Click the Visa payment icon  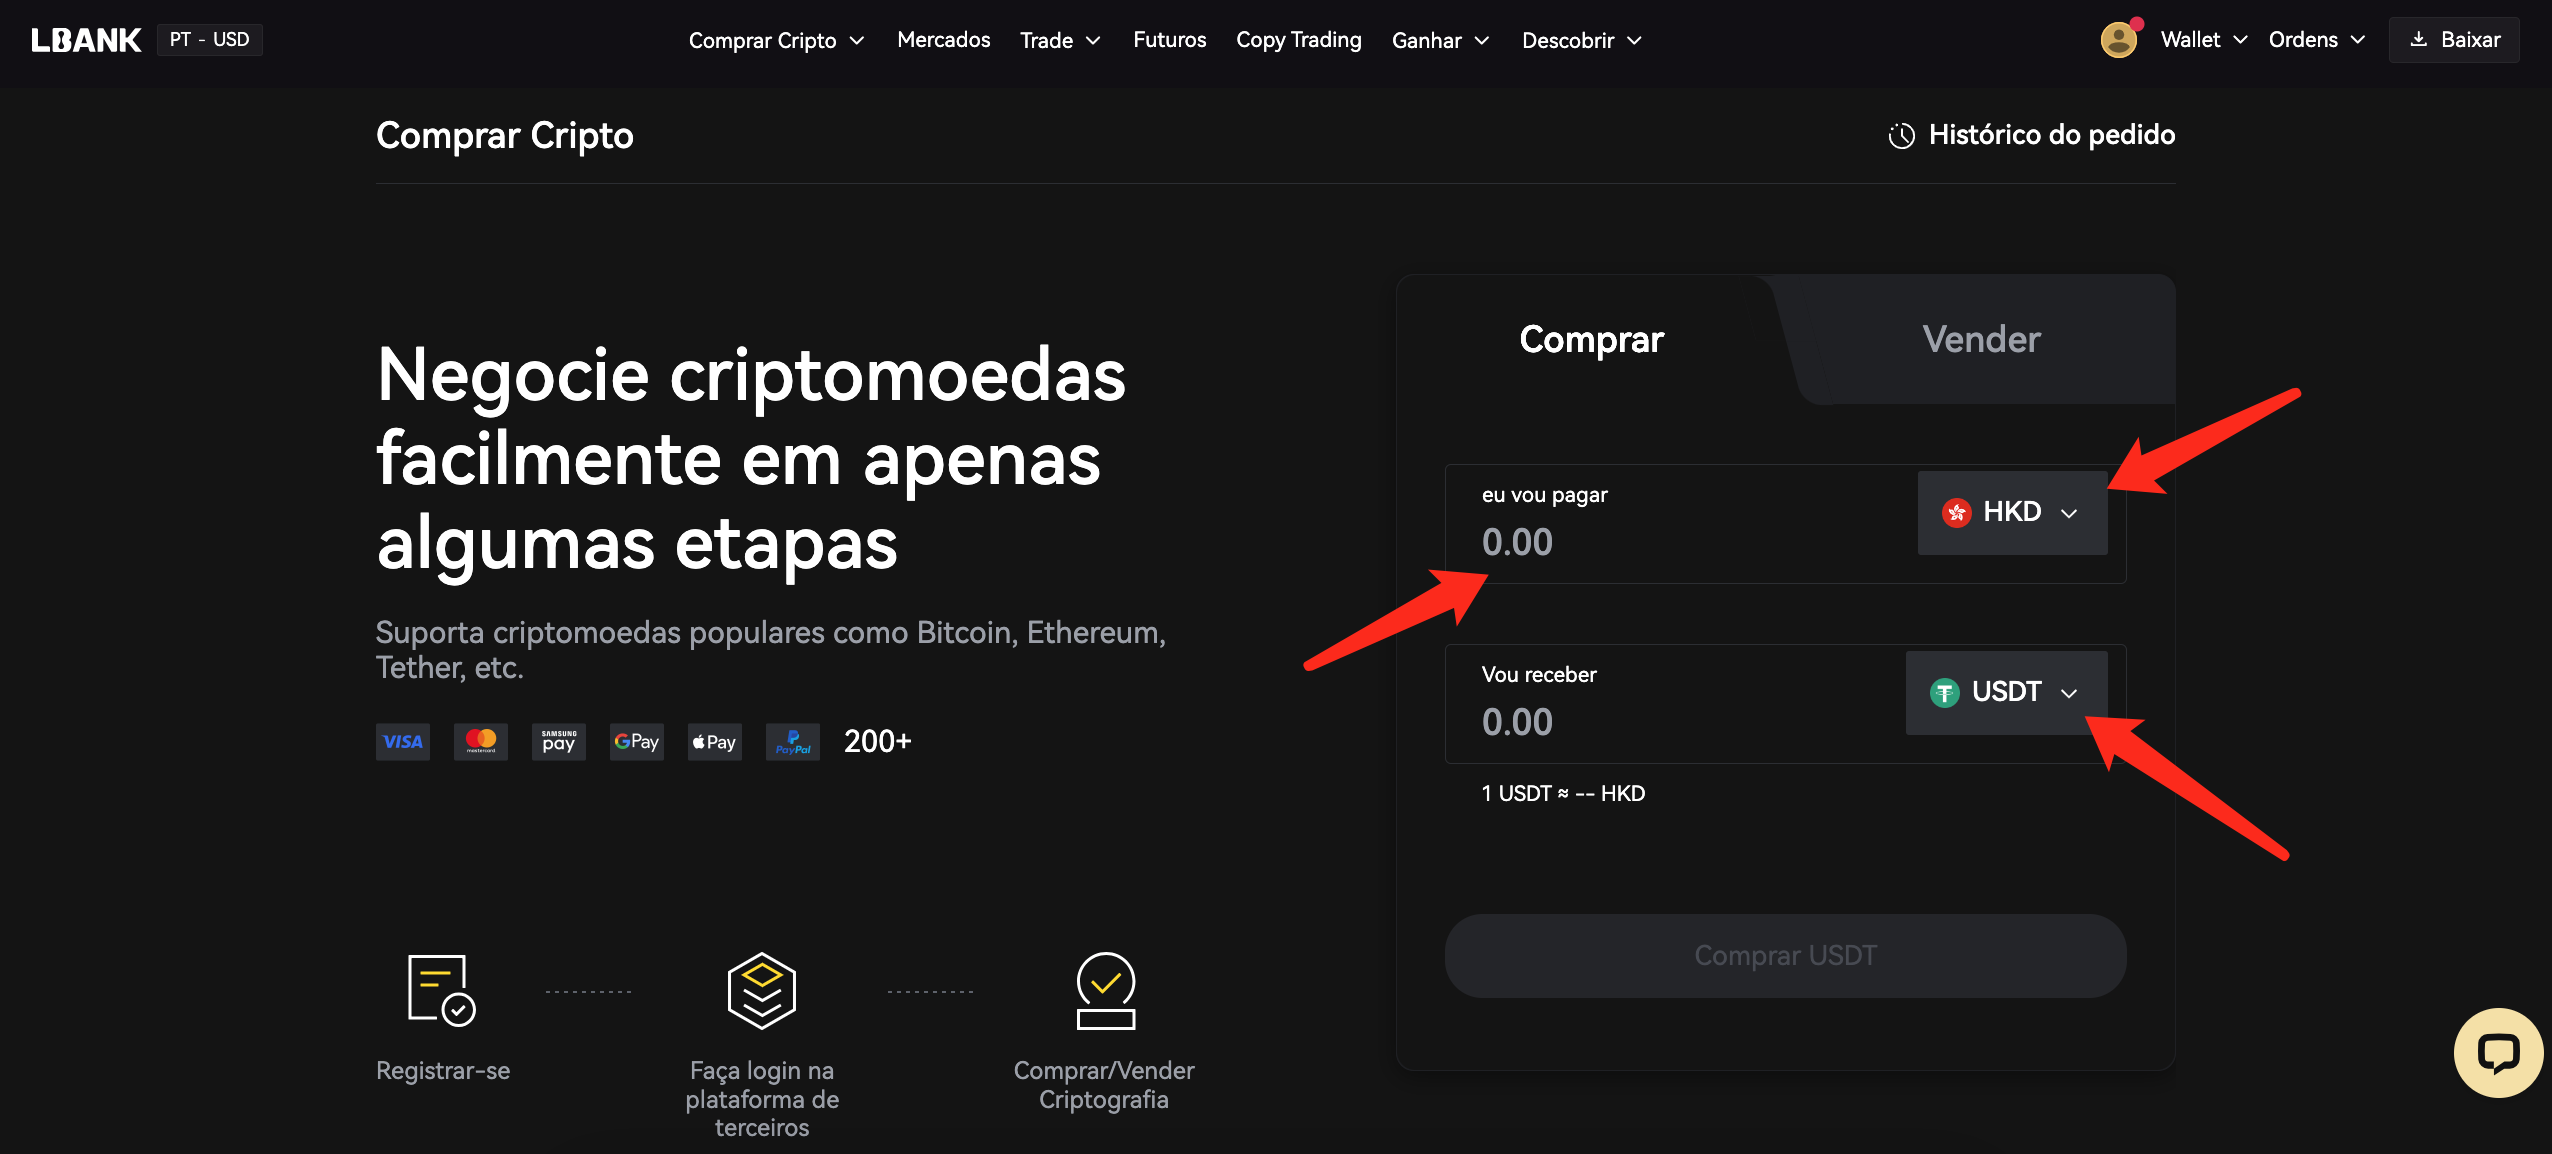403,742
